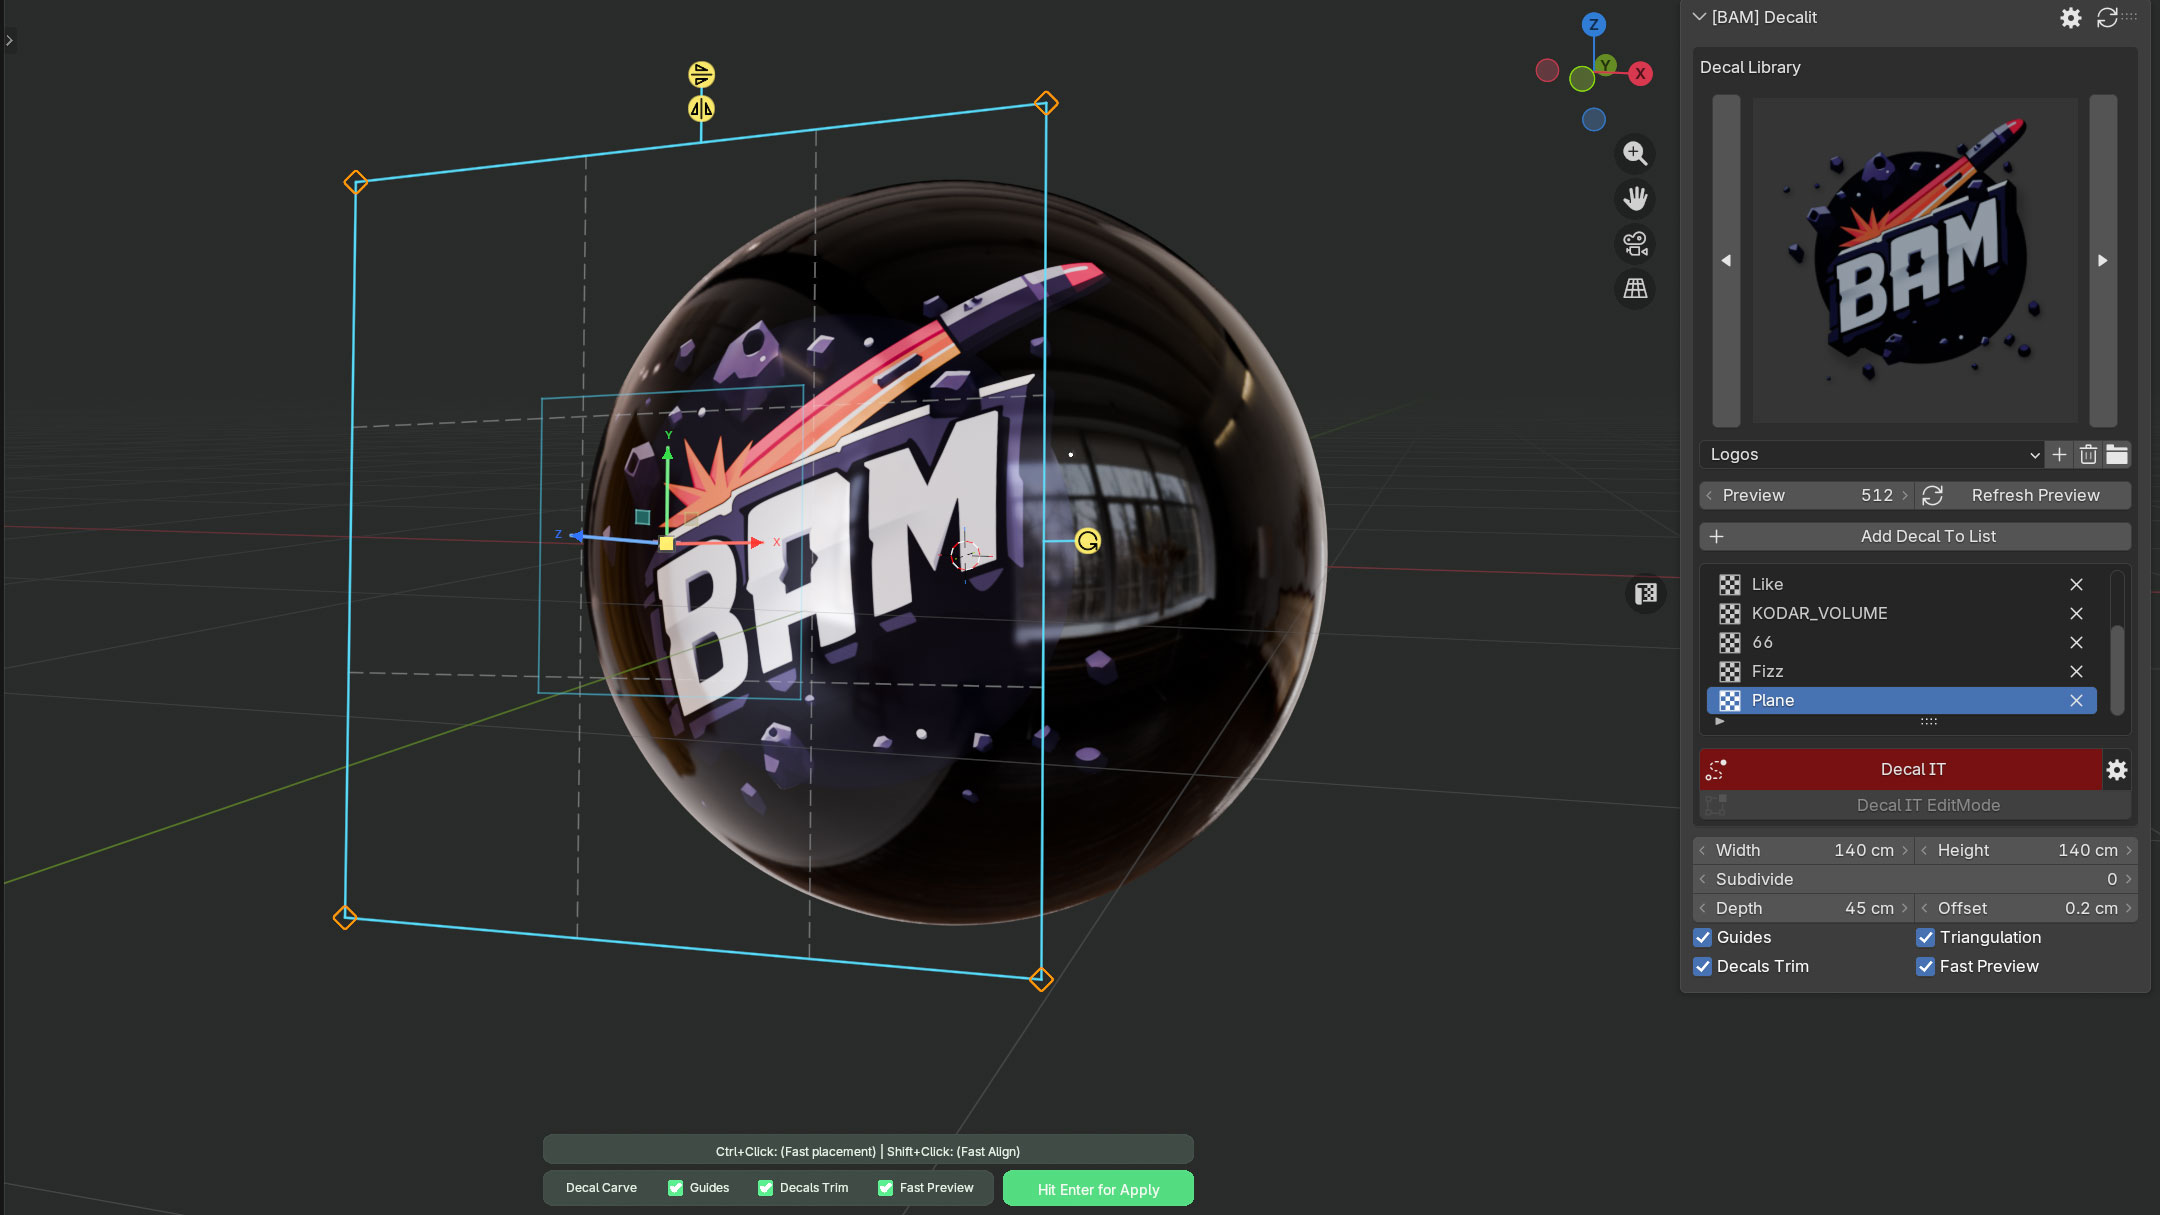The height and width of the screenshot is (1215, 2160).
Task: Click the Depth 45 cm field
Action: click(x=1804, y=909)
